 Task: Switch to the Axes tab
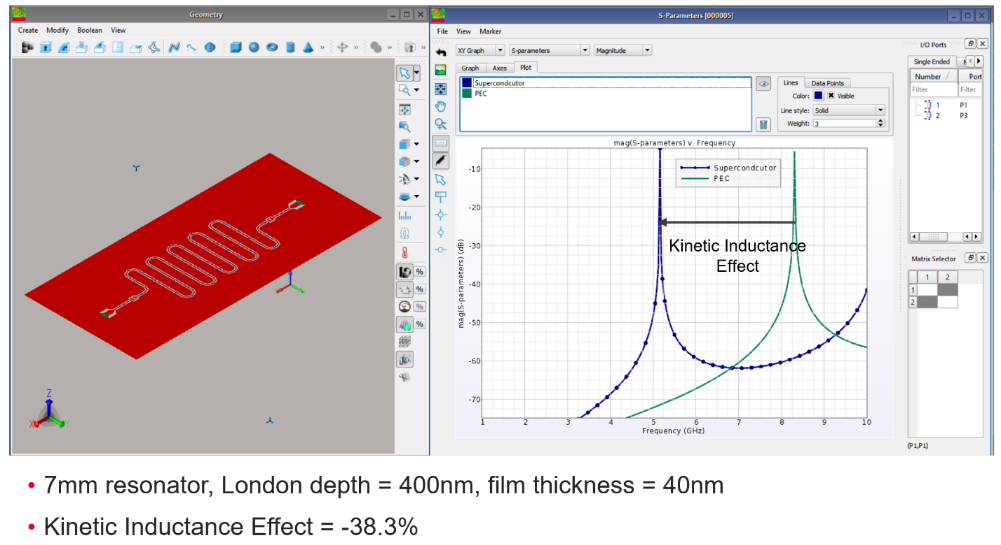coord(499,68)
